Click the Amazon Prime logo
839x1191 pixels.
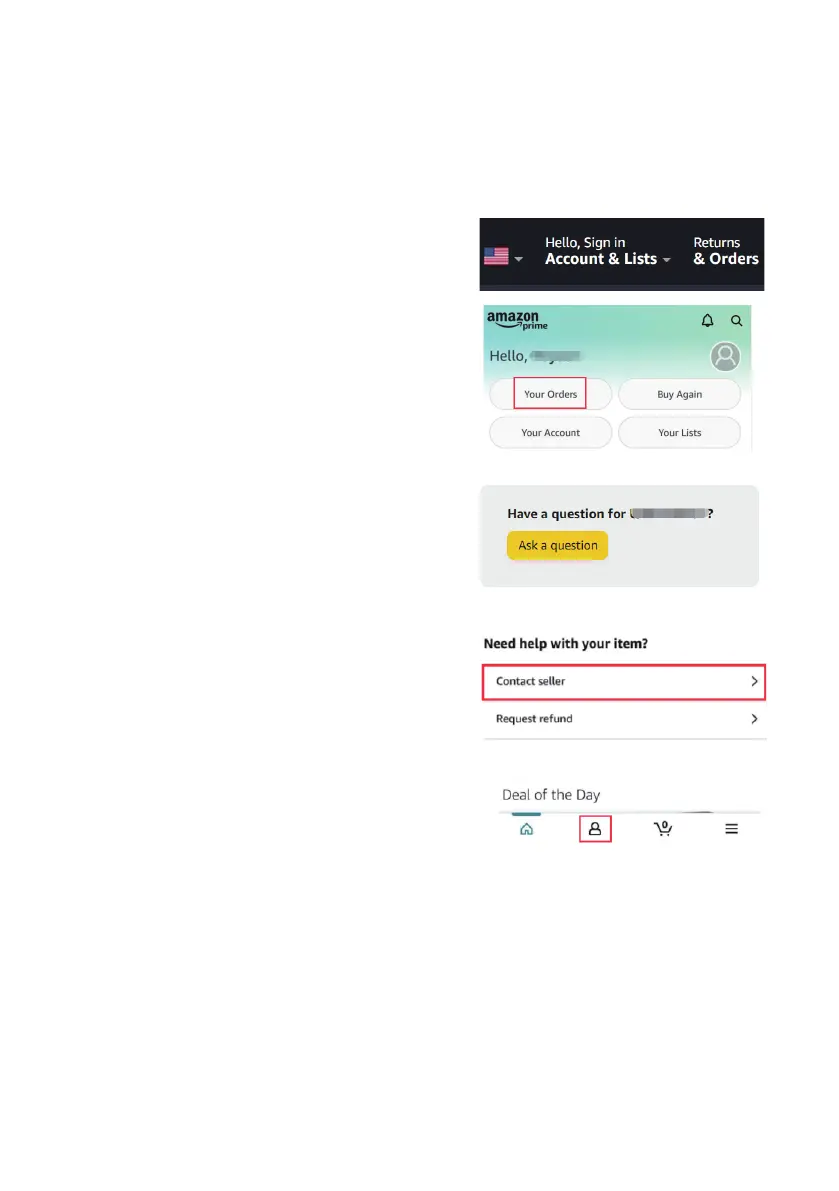pyautogui.click(x=517, y=320)
